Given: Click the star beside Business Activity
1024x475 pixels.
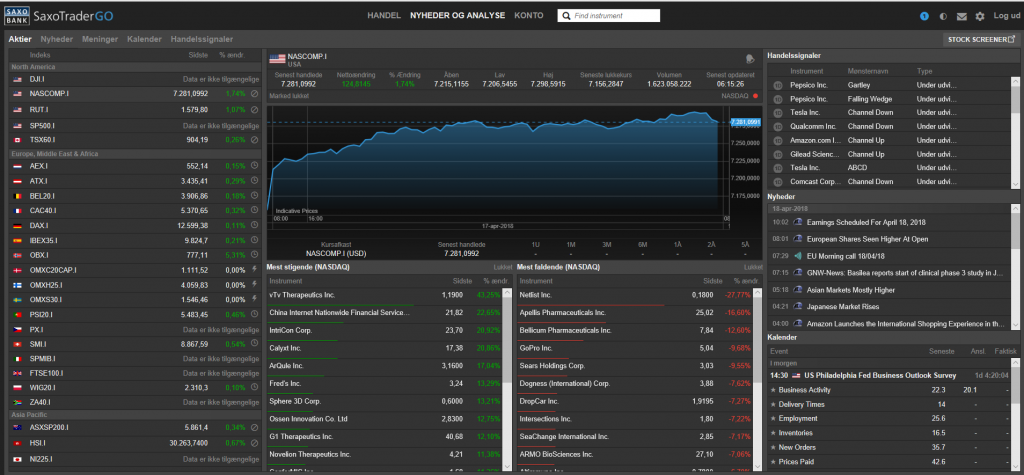Looking at the screenshot, I should (773, 390).
